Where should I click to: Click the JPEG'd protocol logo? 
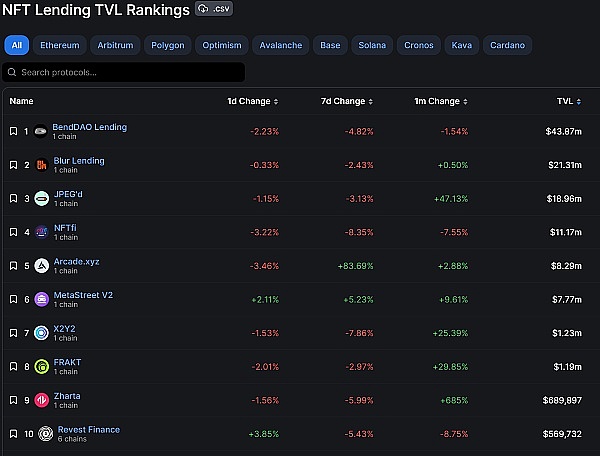pyautogui.click(x=41, y=198)
